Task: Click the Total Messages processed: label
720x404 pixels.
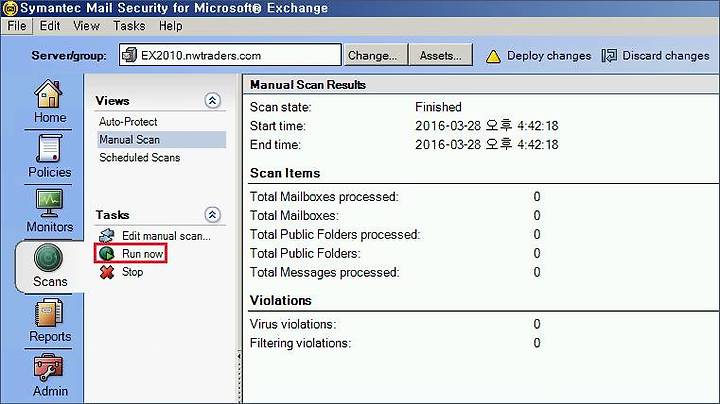Action: [x=325, y=272]
